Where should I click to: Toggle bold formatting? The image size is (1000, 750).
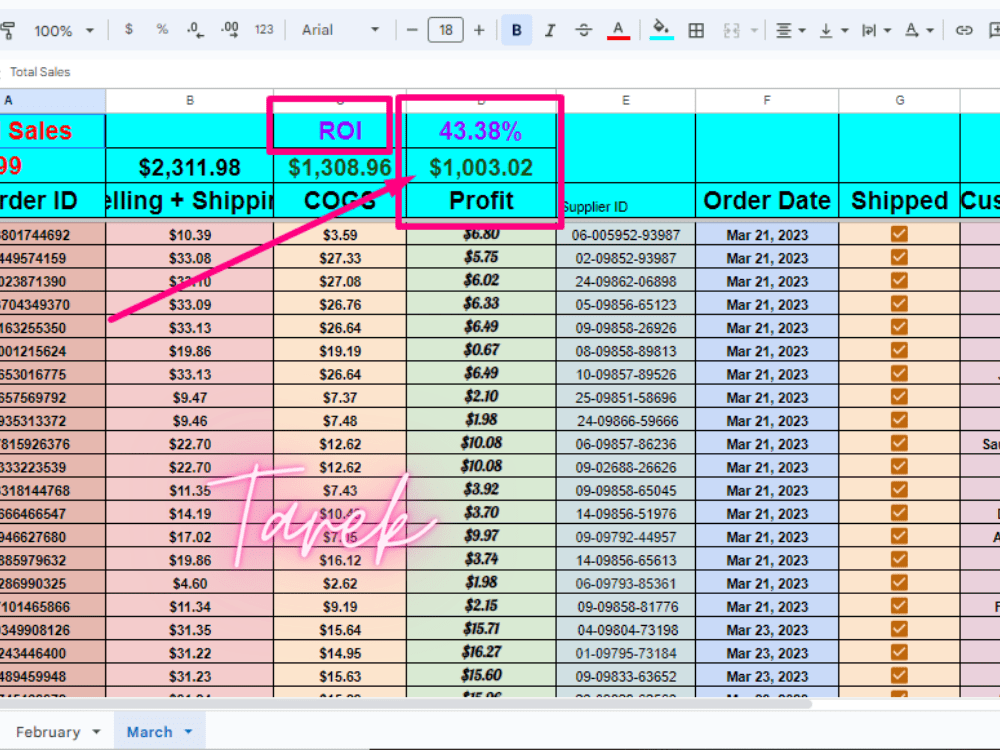tap(517, 30)
